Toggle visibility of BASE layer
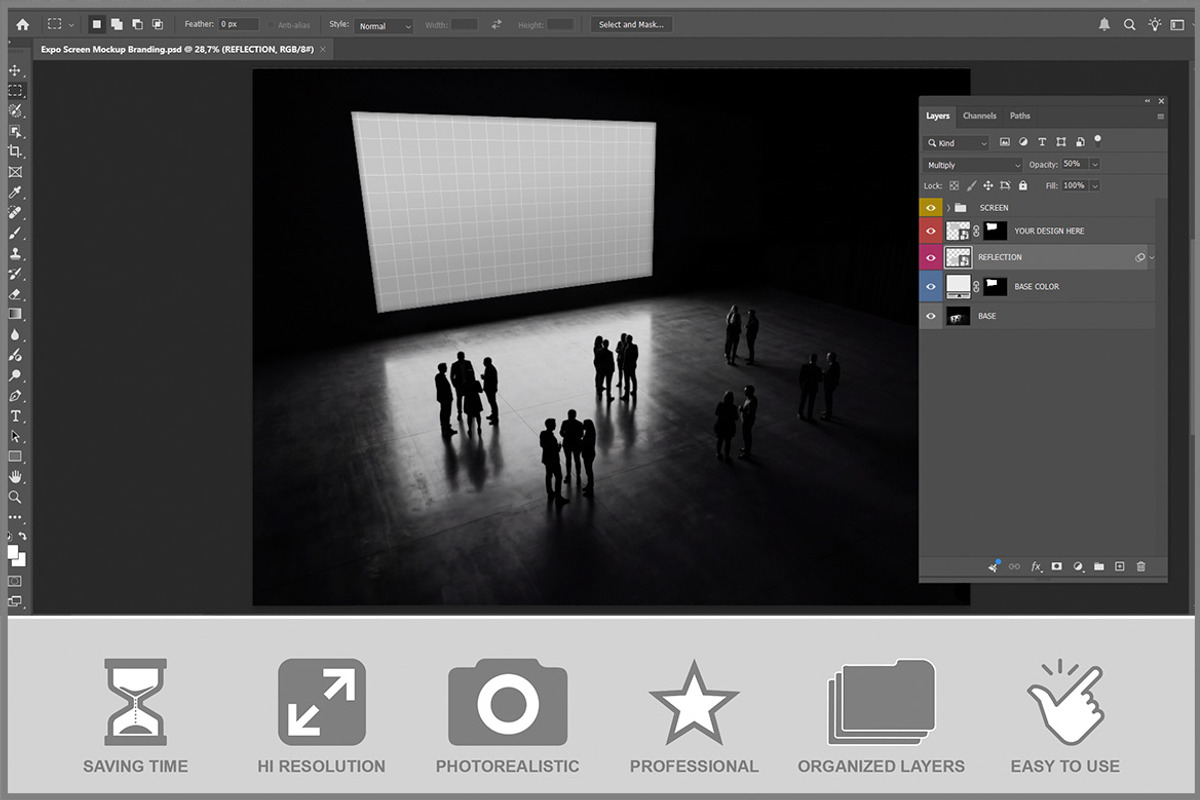The width and height of the screenshot is (1200, 800). point(931,316)
